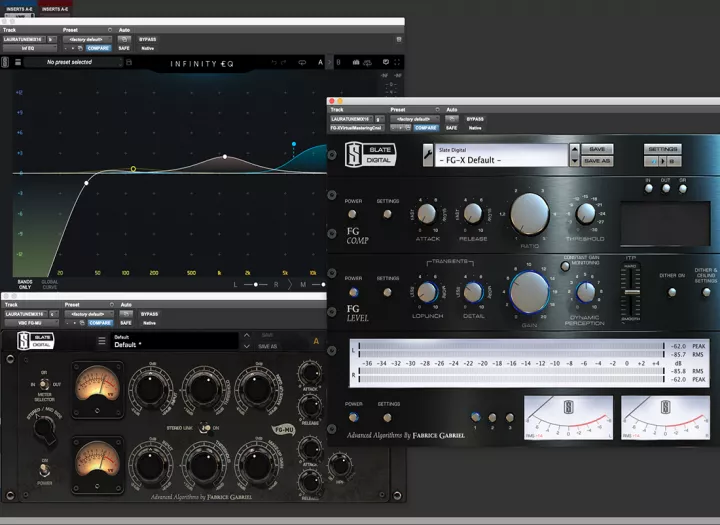This screenshot has height=525, width=720.
Task: Open FG-MU hamburger menu
Action: pos(102,341)
